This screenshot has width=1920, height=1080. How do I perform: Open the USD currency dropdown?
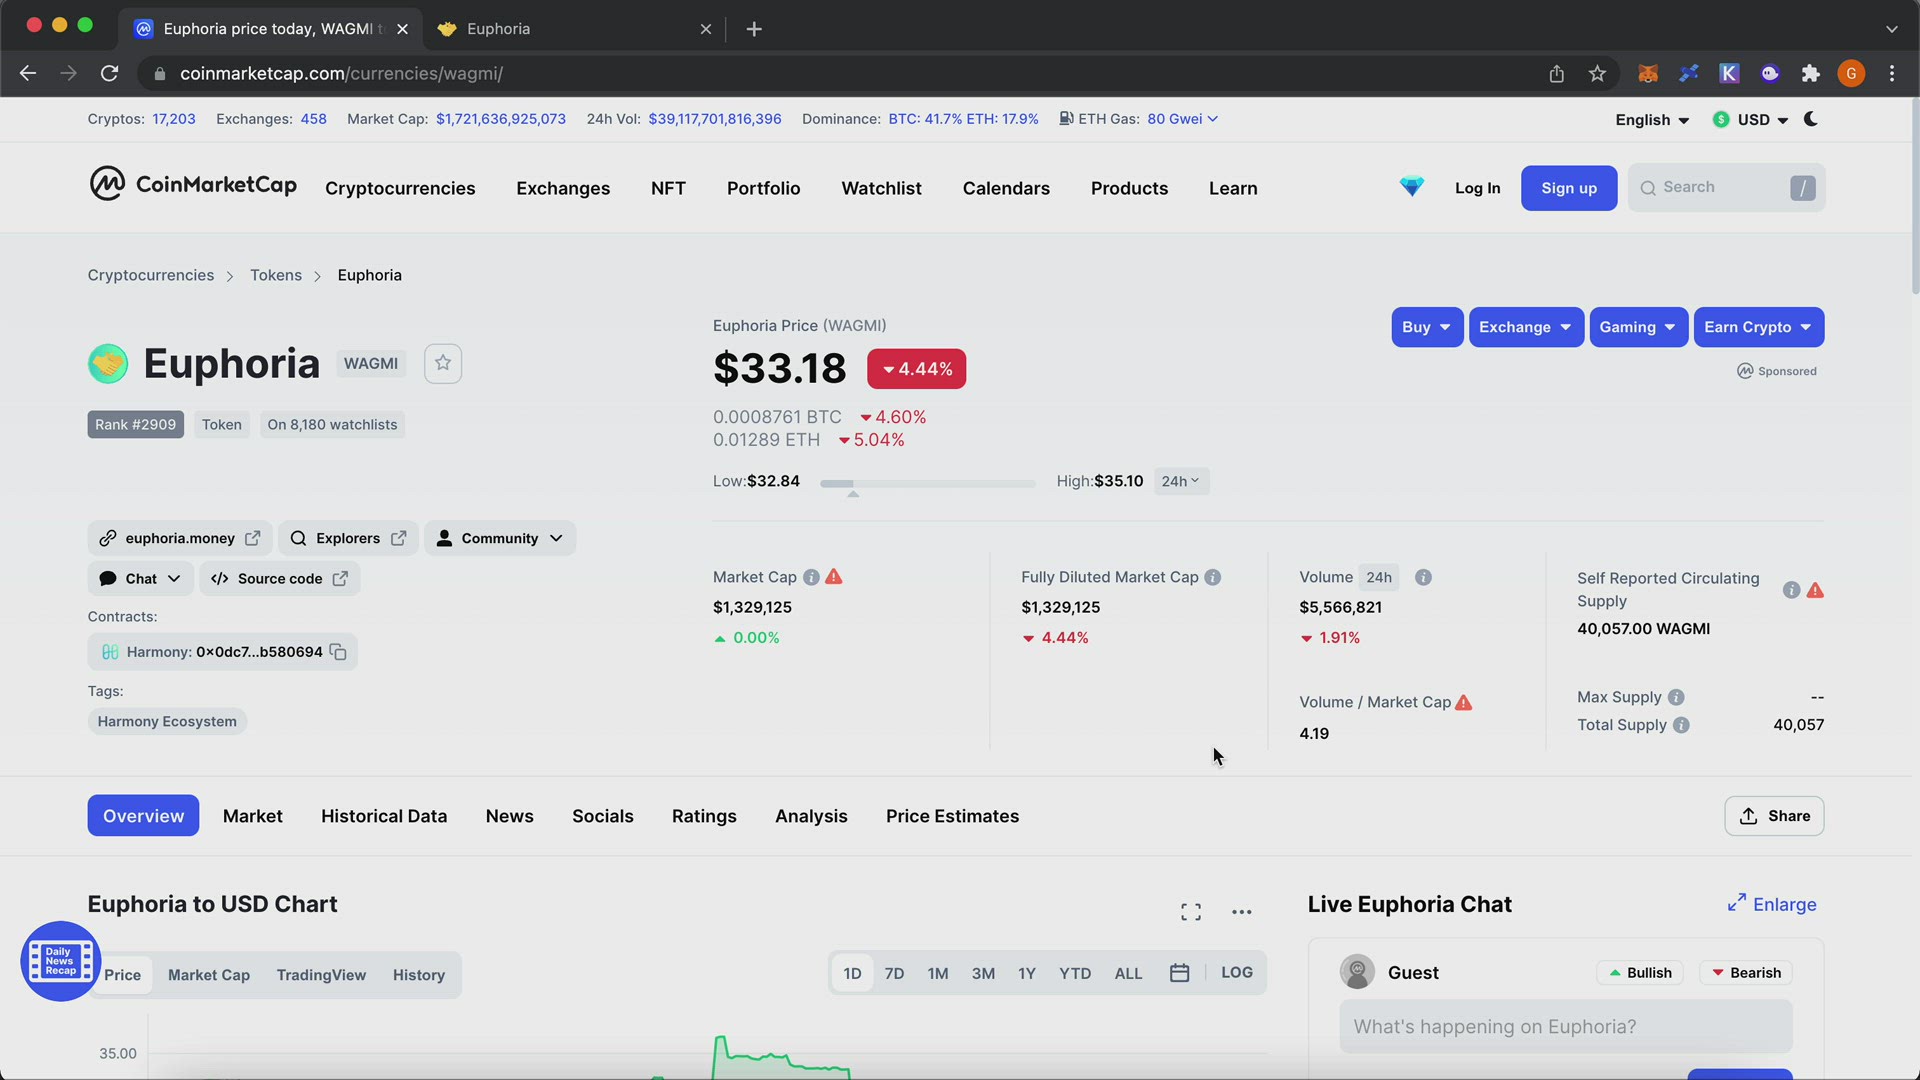(1750, 120)
